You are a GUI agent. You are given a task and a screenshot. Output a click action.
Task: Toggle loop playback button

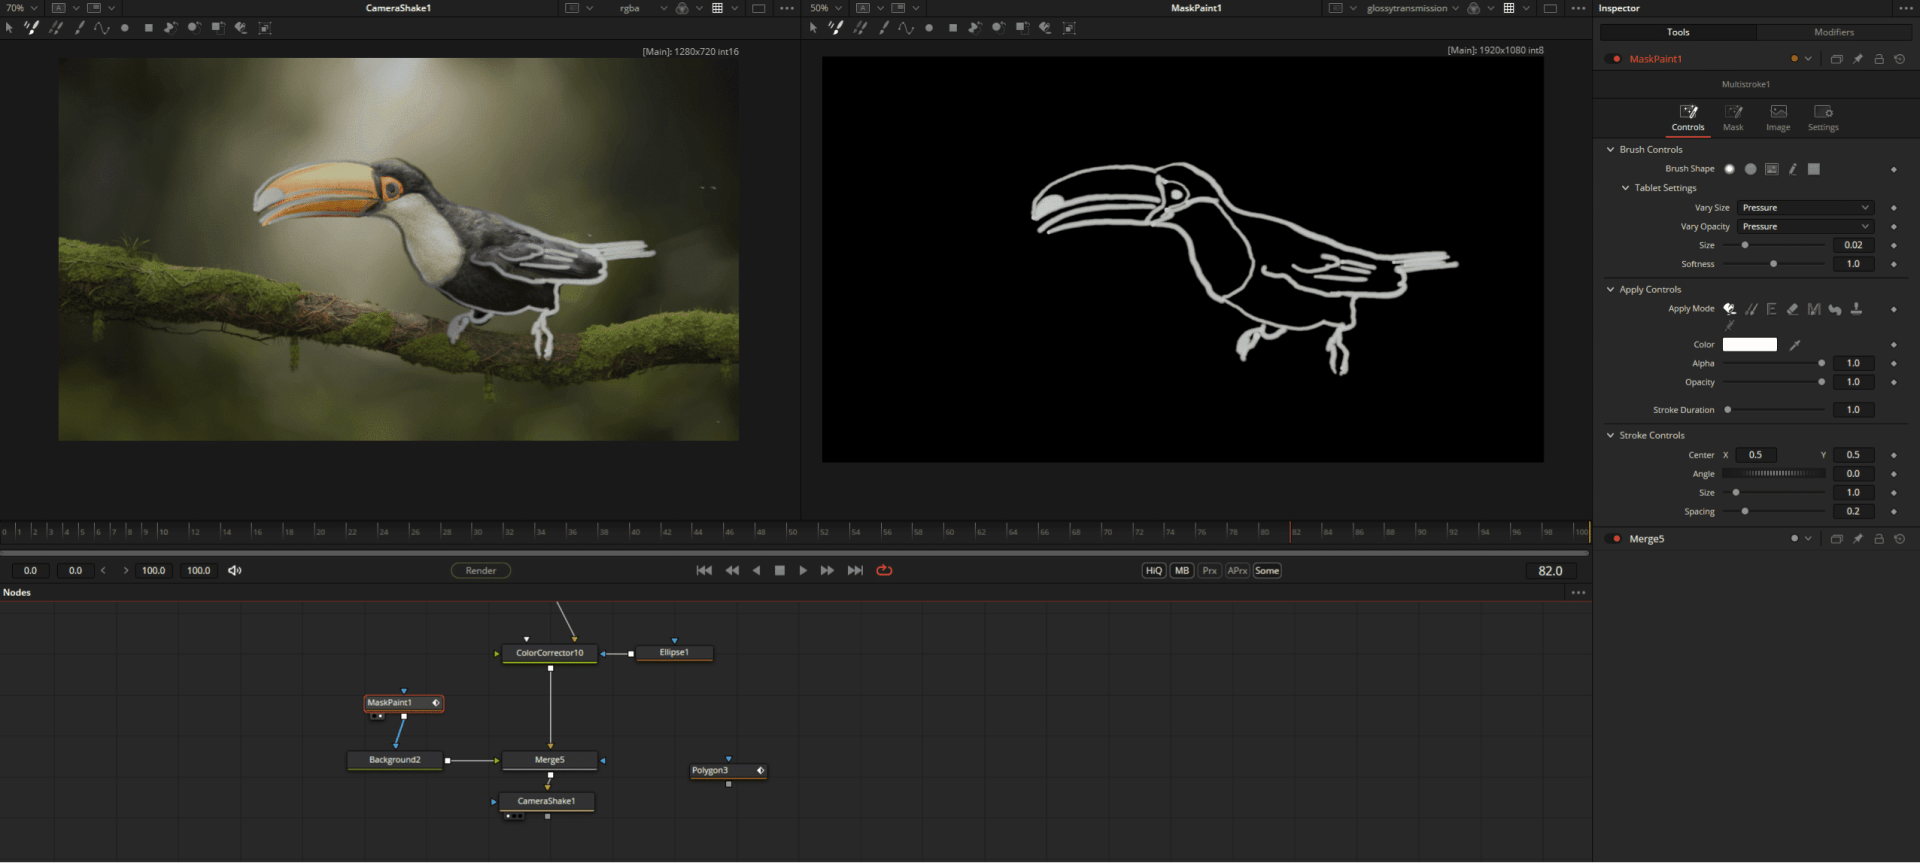pos(884,571)
